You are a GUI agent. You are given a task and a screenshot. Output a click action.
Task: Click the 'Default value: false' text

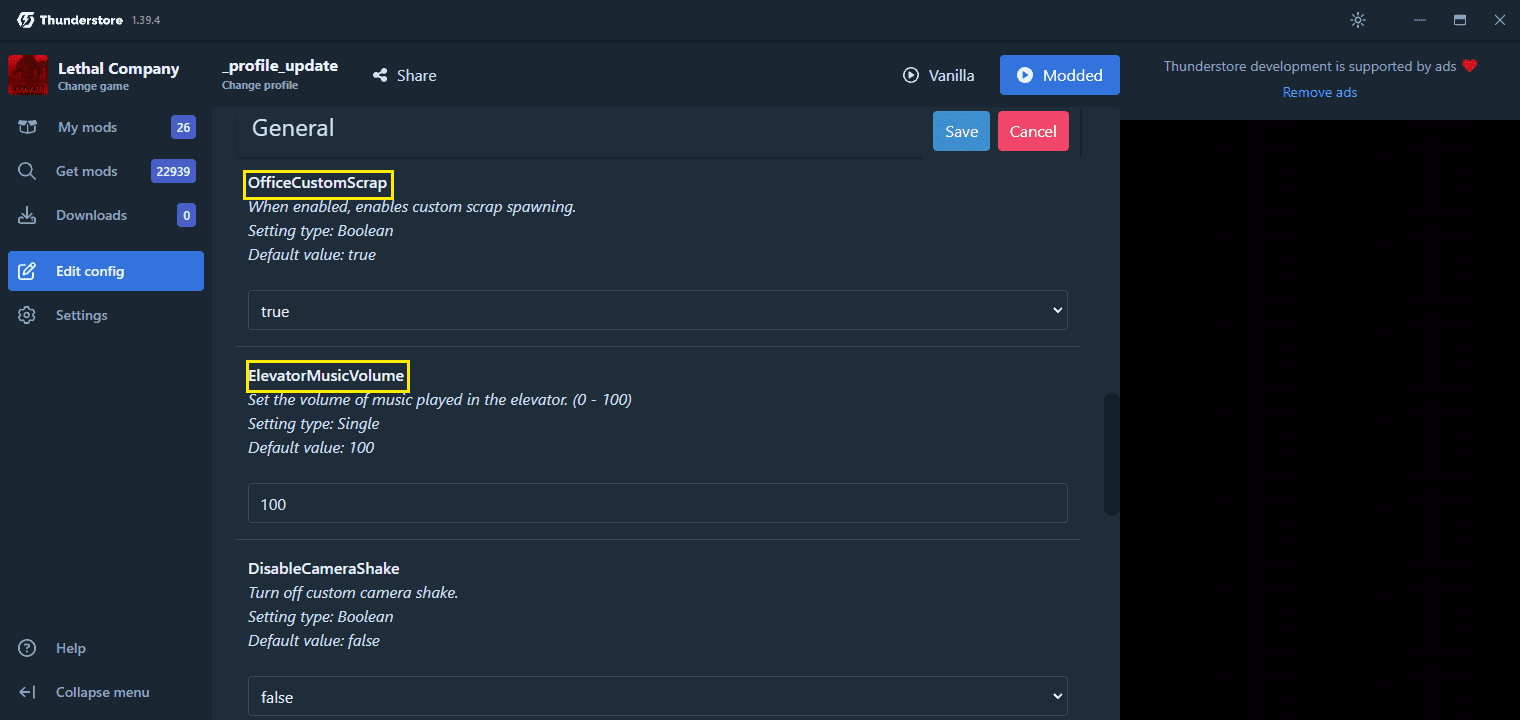tap(314, 640)
